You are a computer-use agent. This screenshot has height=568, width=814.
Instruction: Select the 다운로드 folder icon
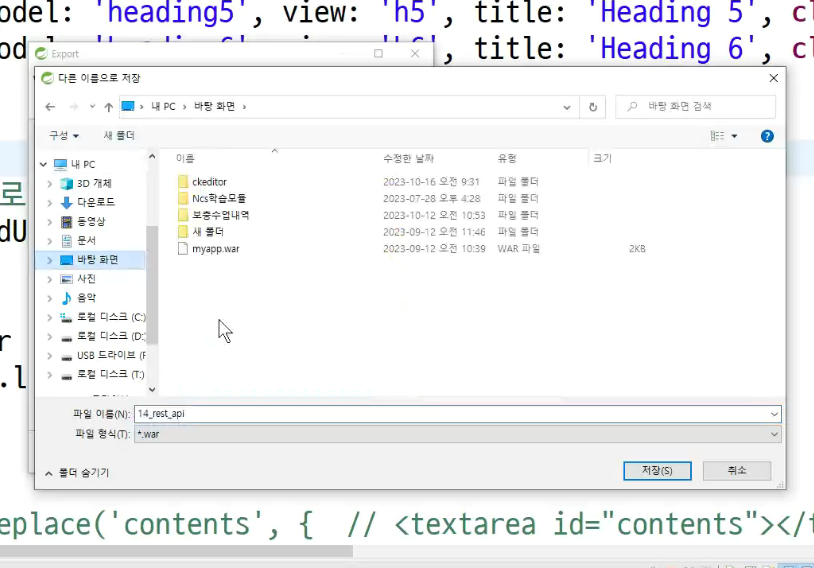(x=66, y=202)
